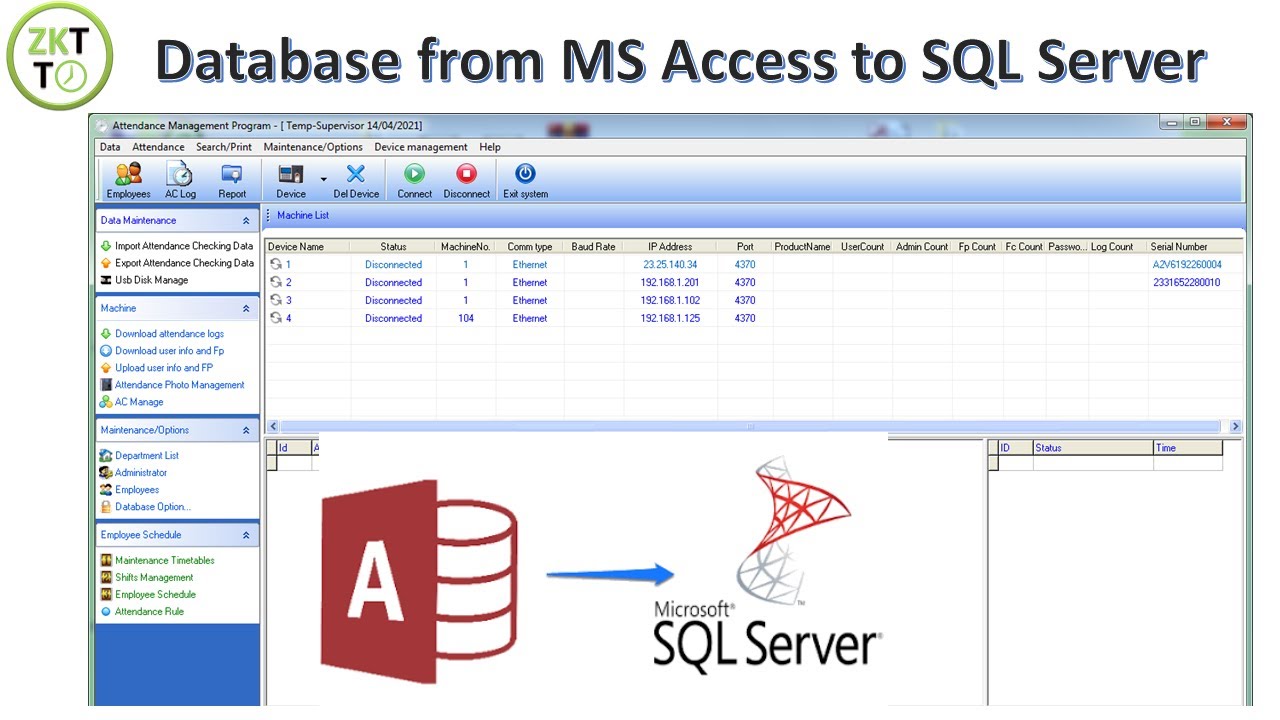Sort by IP Address column header
The image size is (1280, 720).
(670, 246)
